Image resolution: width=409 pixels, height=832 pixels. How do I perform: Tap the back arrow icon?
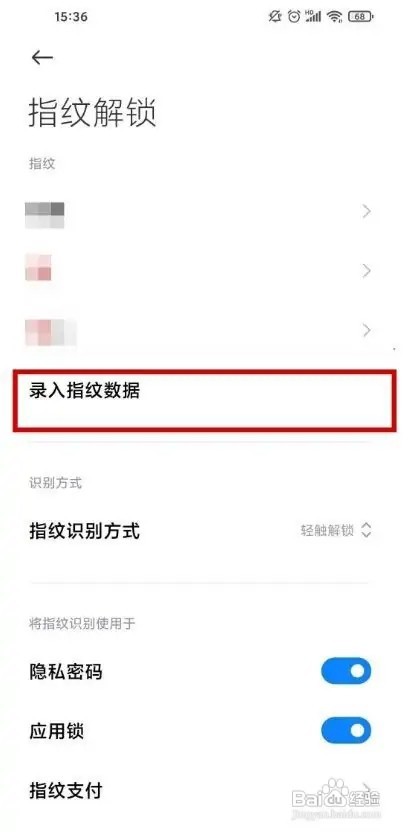(x=42, y=58)
